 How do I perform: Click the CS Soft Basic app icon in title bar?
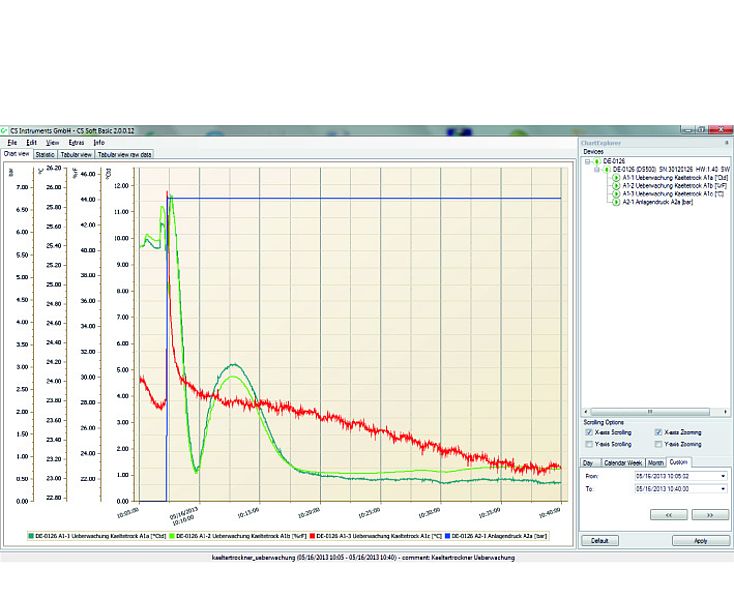click(x=5, y=130)
